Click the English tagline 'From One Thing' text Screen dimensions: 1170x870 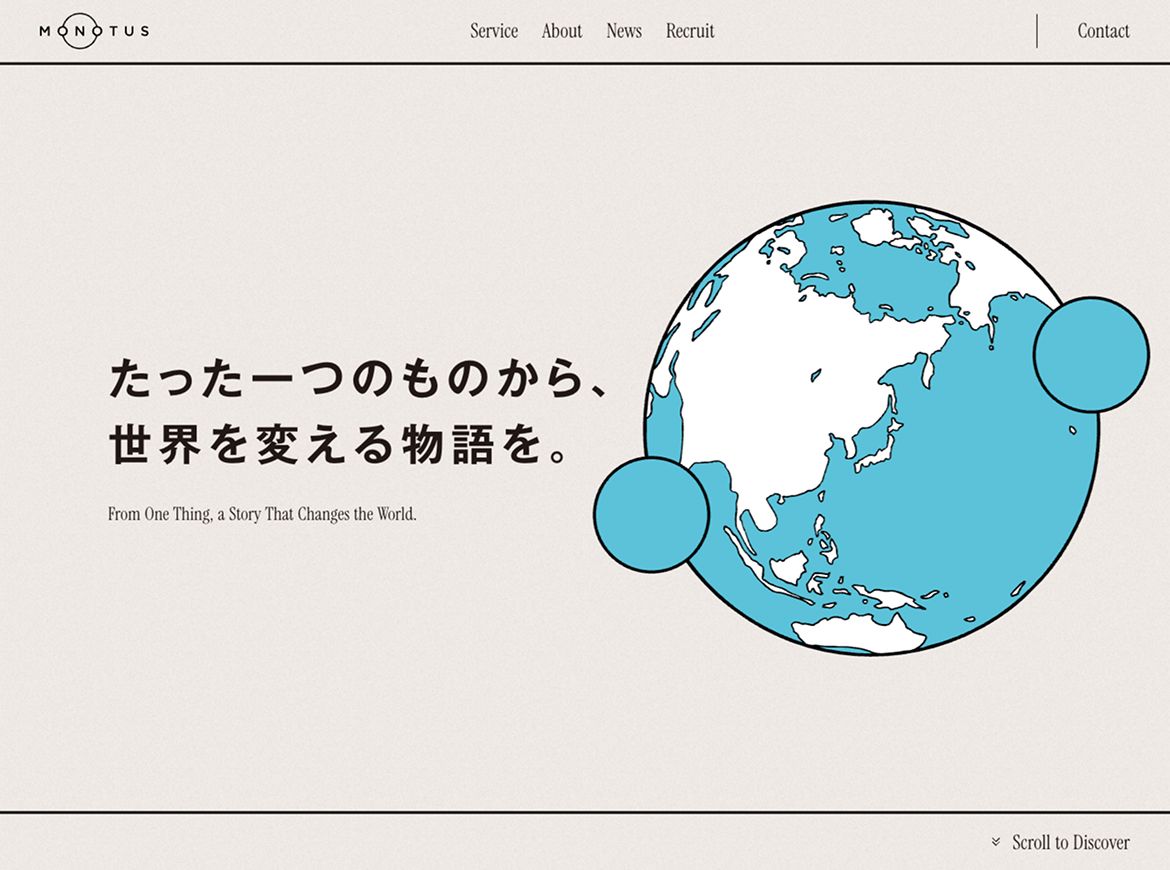(262, 514)
